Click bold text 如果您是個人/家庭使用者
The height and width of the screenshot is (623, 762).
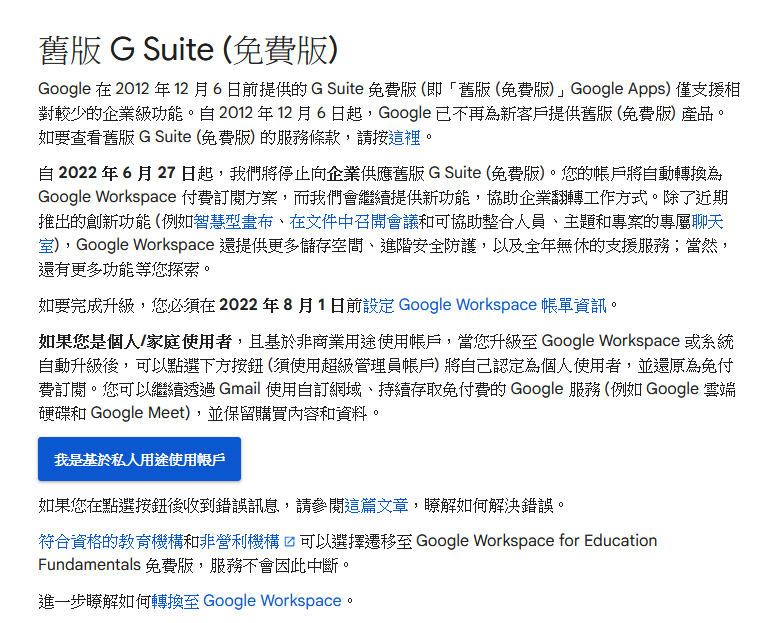[135, 341]
